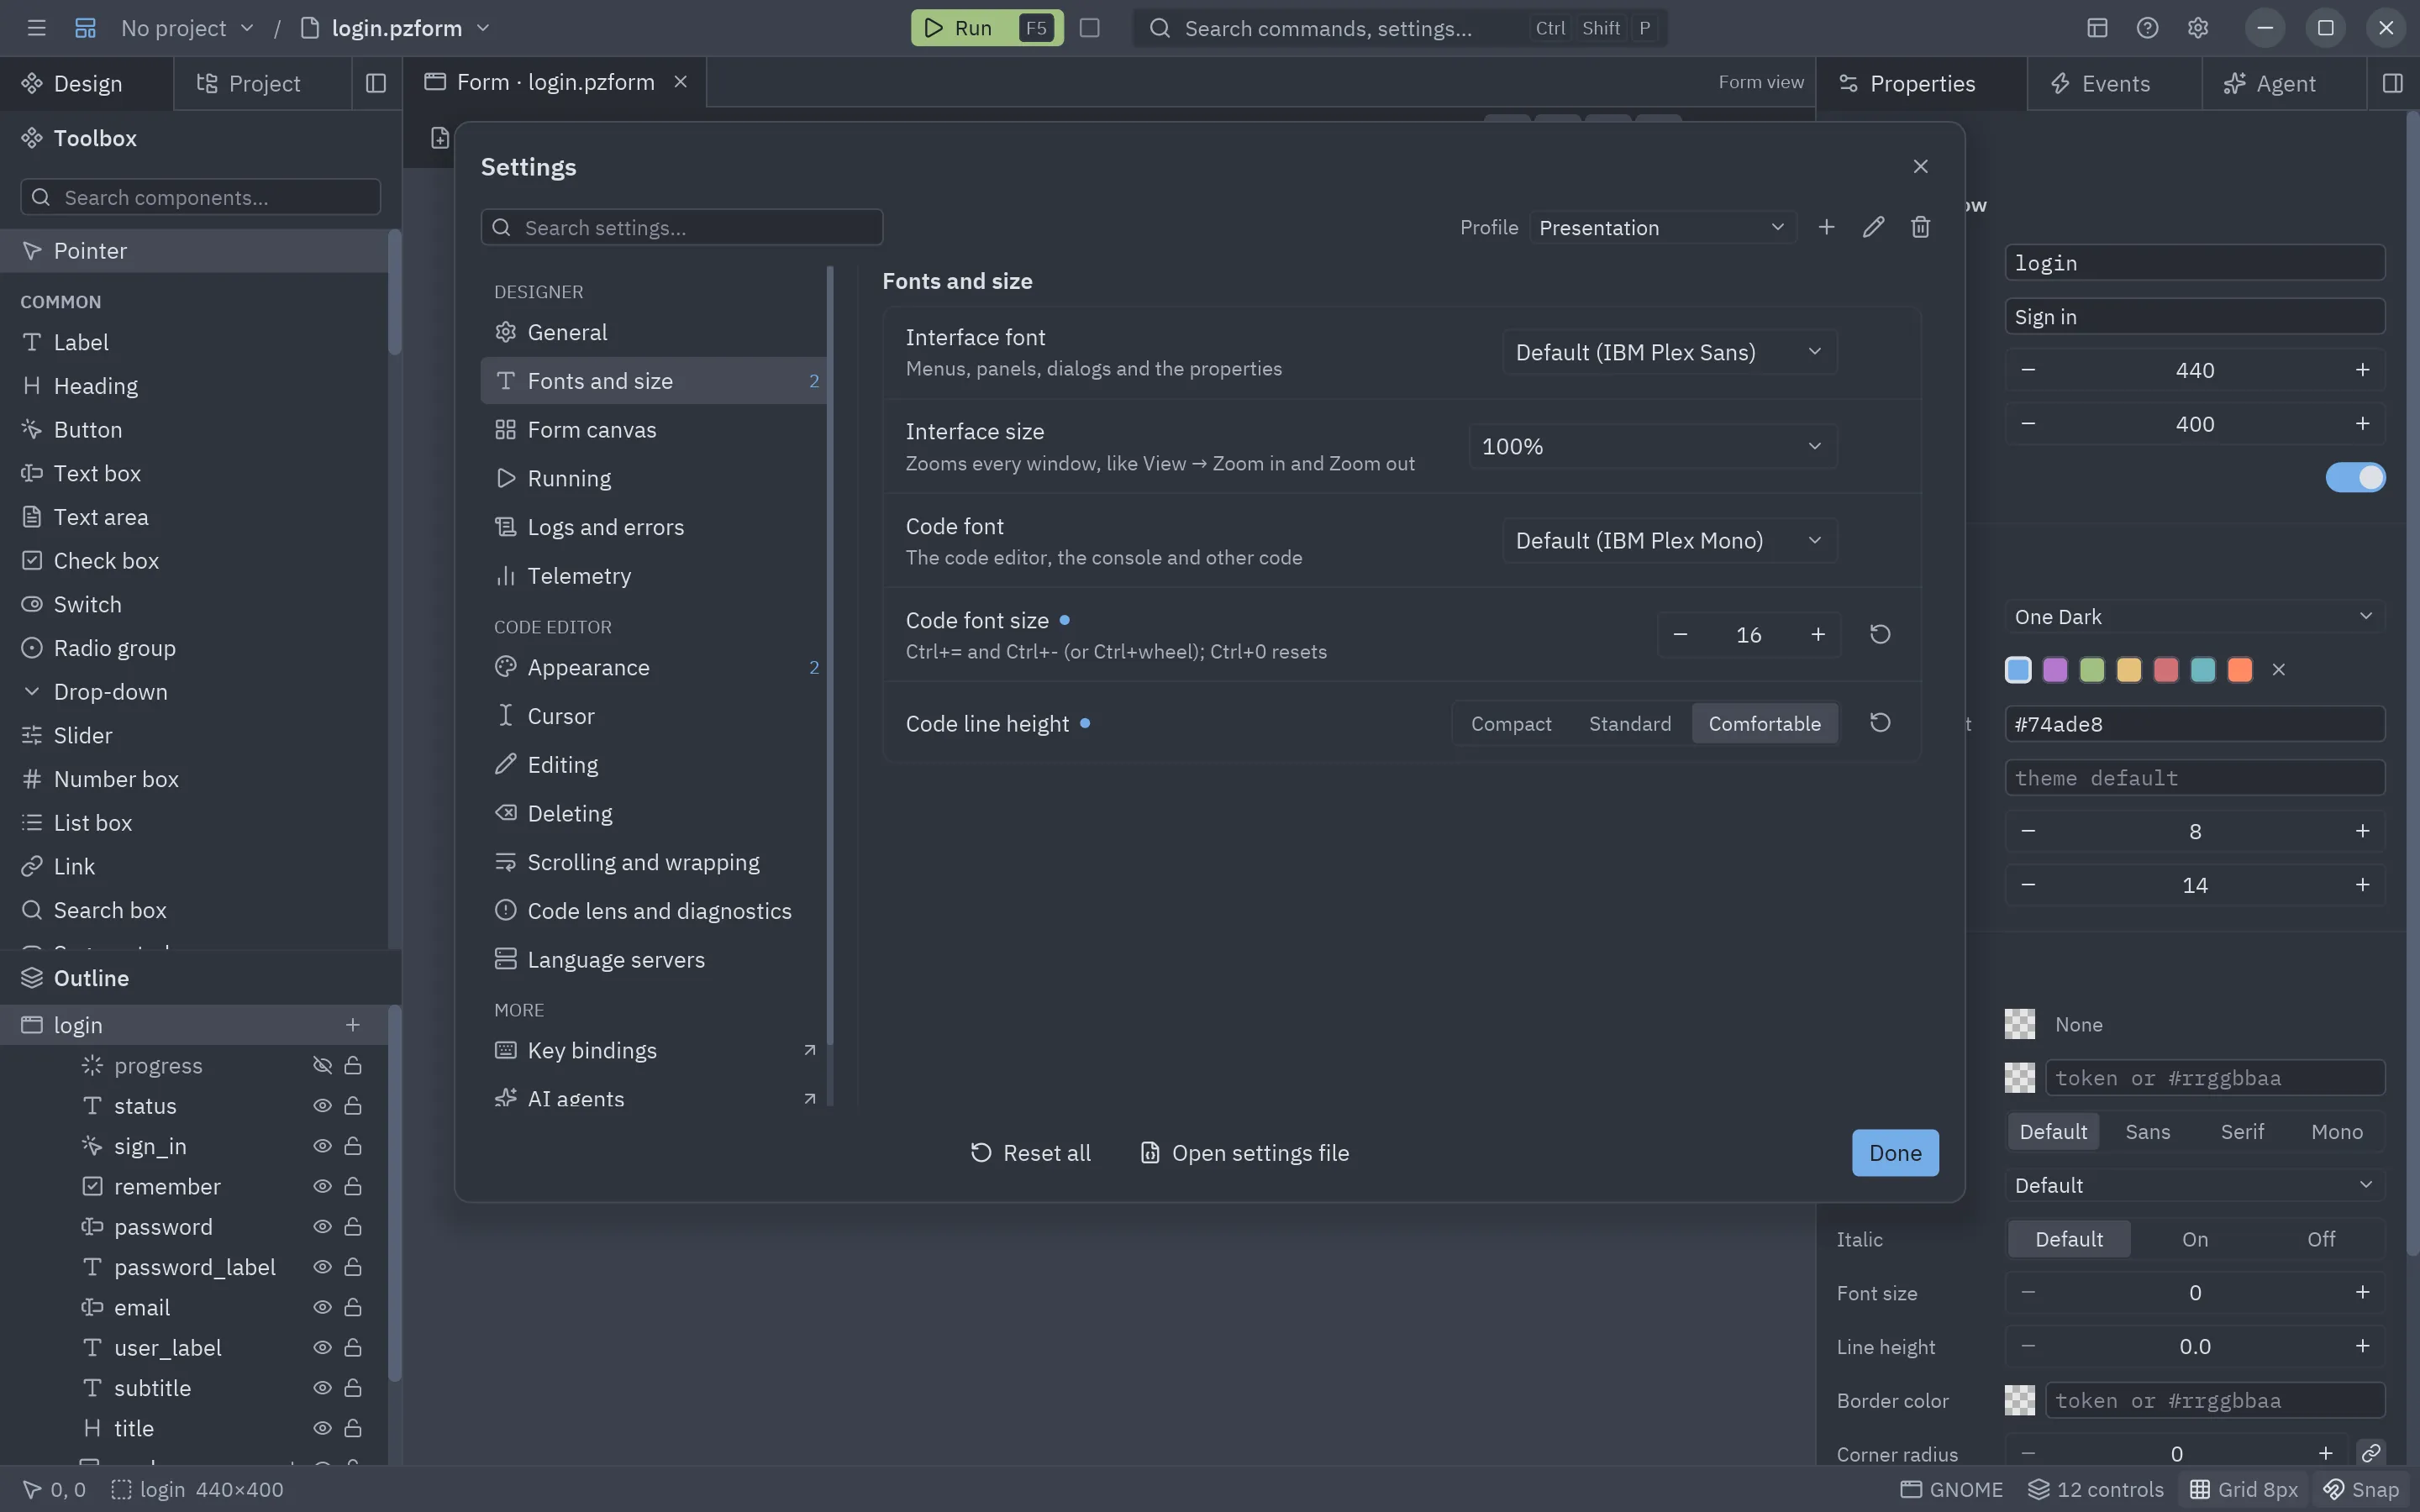Viewport: 2420px width, 1512px height.
Task: Decrease Code font size with minus
Action: click(x=1680, y=634)
